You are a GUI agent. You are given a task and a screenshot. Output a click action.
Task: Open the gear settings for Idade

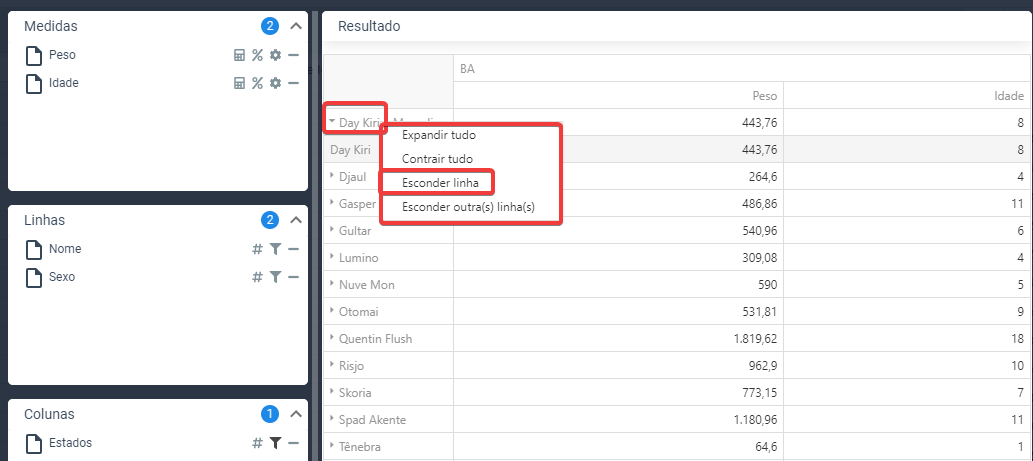click(x=275, y=83)
